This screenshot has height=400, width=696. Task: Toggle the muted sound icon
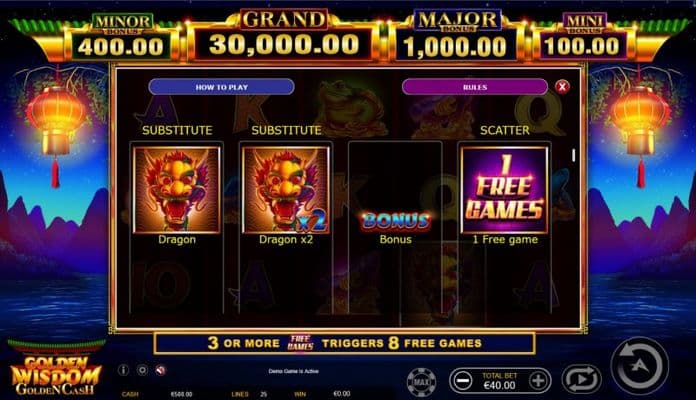[x=161, y=370]
